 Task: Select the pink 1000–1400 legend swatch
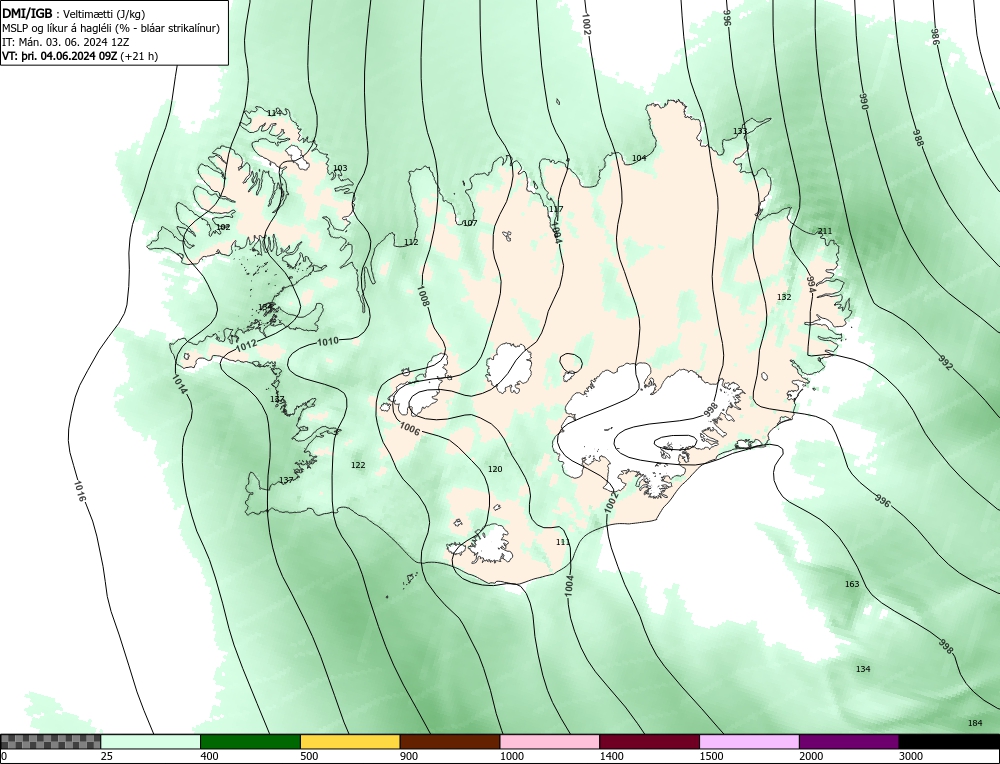(x=550, y=742)
